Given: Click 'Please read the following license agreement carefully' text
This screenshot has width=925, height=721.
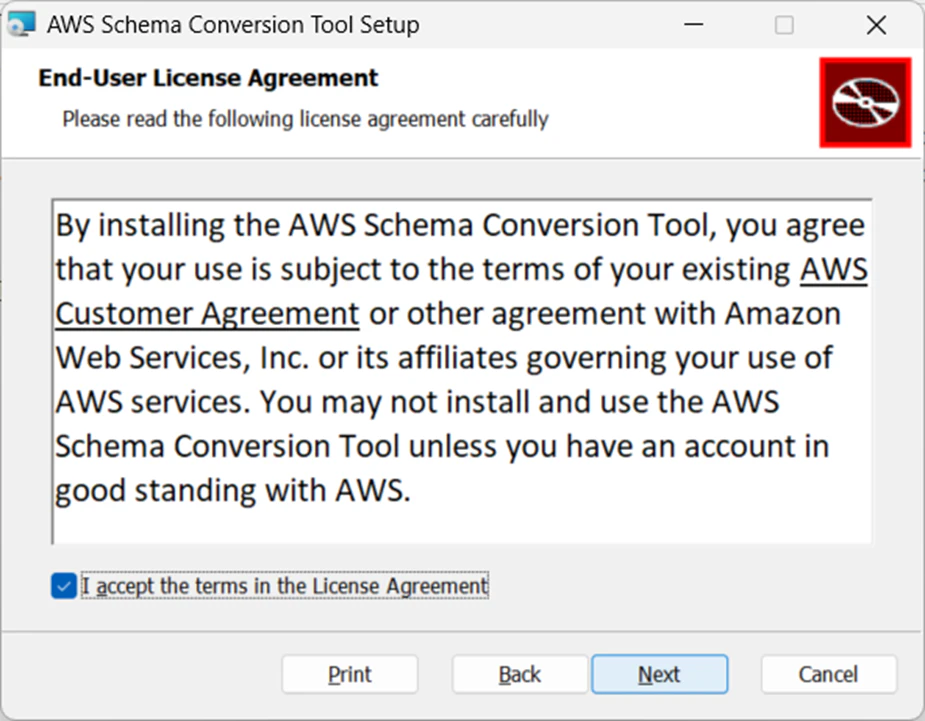Looking at the screenshot, I should pos(306,119).
